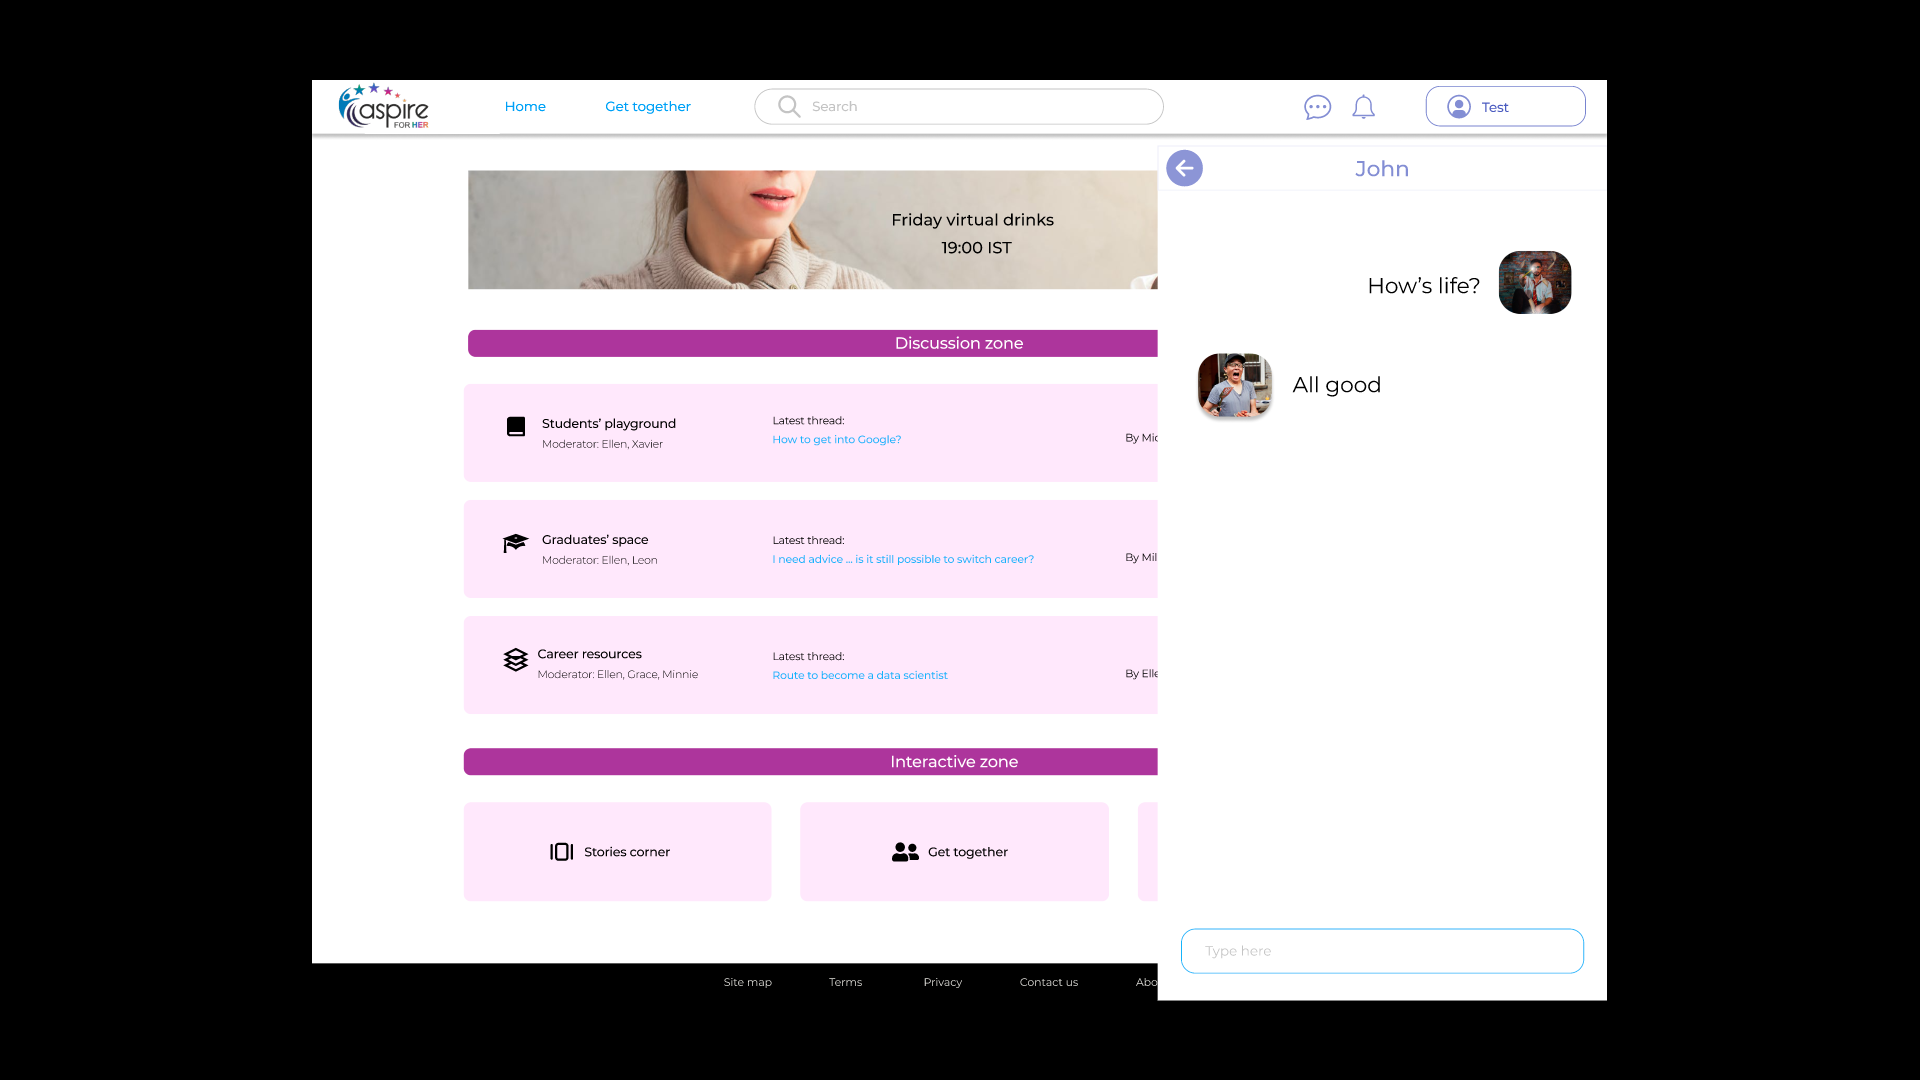This screenshot has width=1920, height=1080.
Task: Click the Students' playground book icon
Action: [x=516, y=427]
